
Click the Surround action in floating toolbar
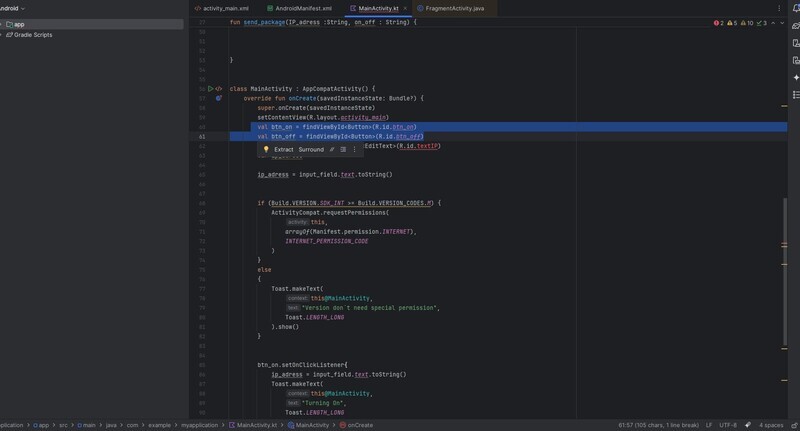coord(311,149)
